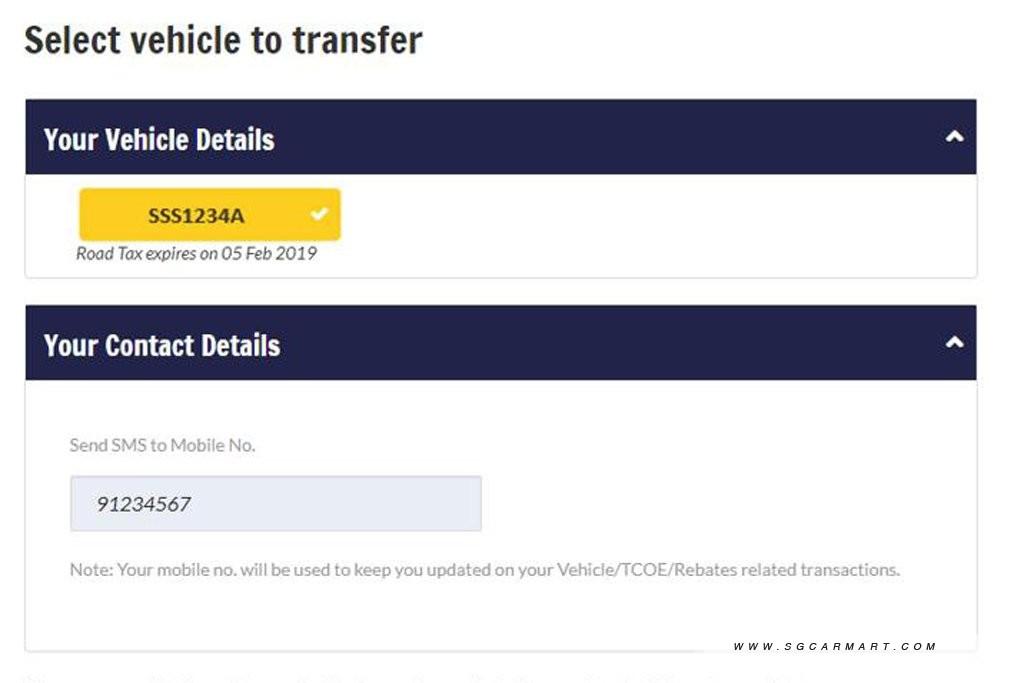
Task: Click the www.sgcarmart.com watermark
Action: (x=835, y=646)
